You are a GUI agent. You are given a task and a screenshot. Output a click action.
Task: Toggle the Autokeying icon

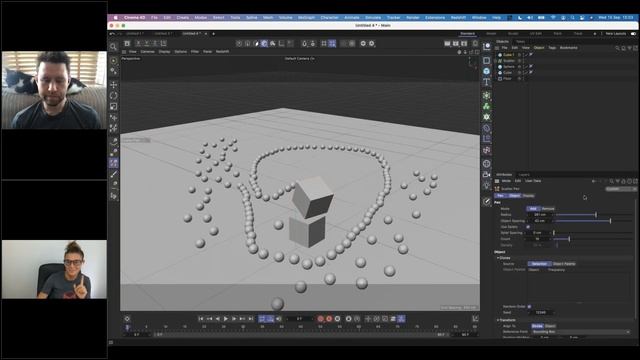329,319
